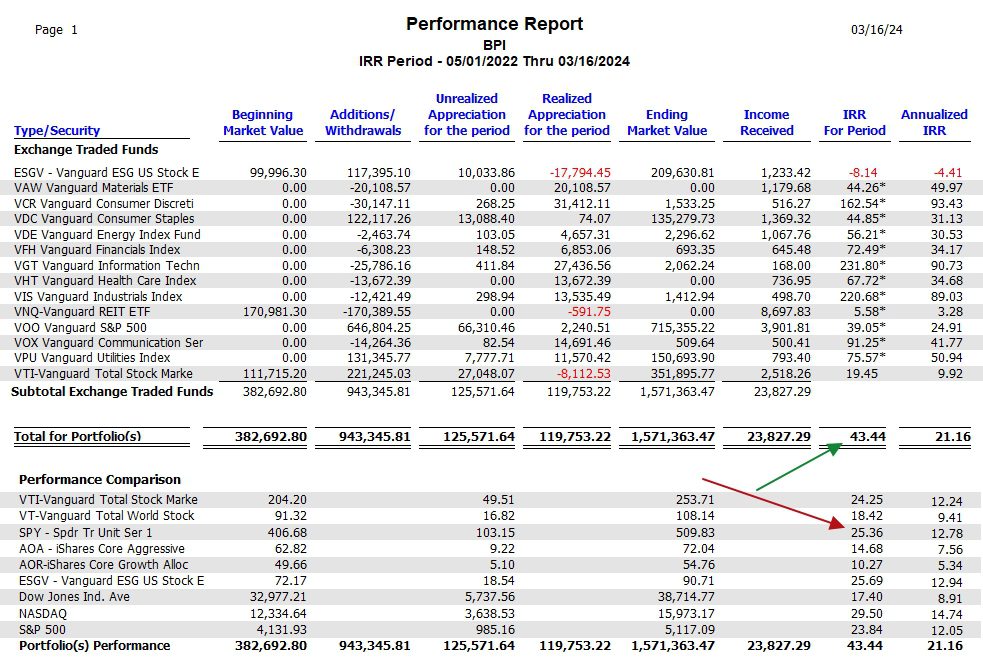Image resolution: width=983 pixels, height=661 pixels.
Task: Click Realized Appreciation for the period header
Action: pyautogui.click(x=567, y=115)
